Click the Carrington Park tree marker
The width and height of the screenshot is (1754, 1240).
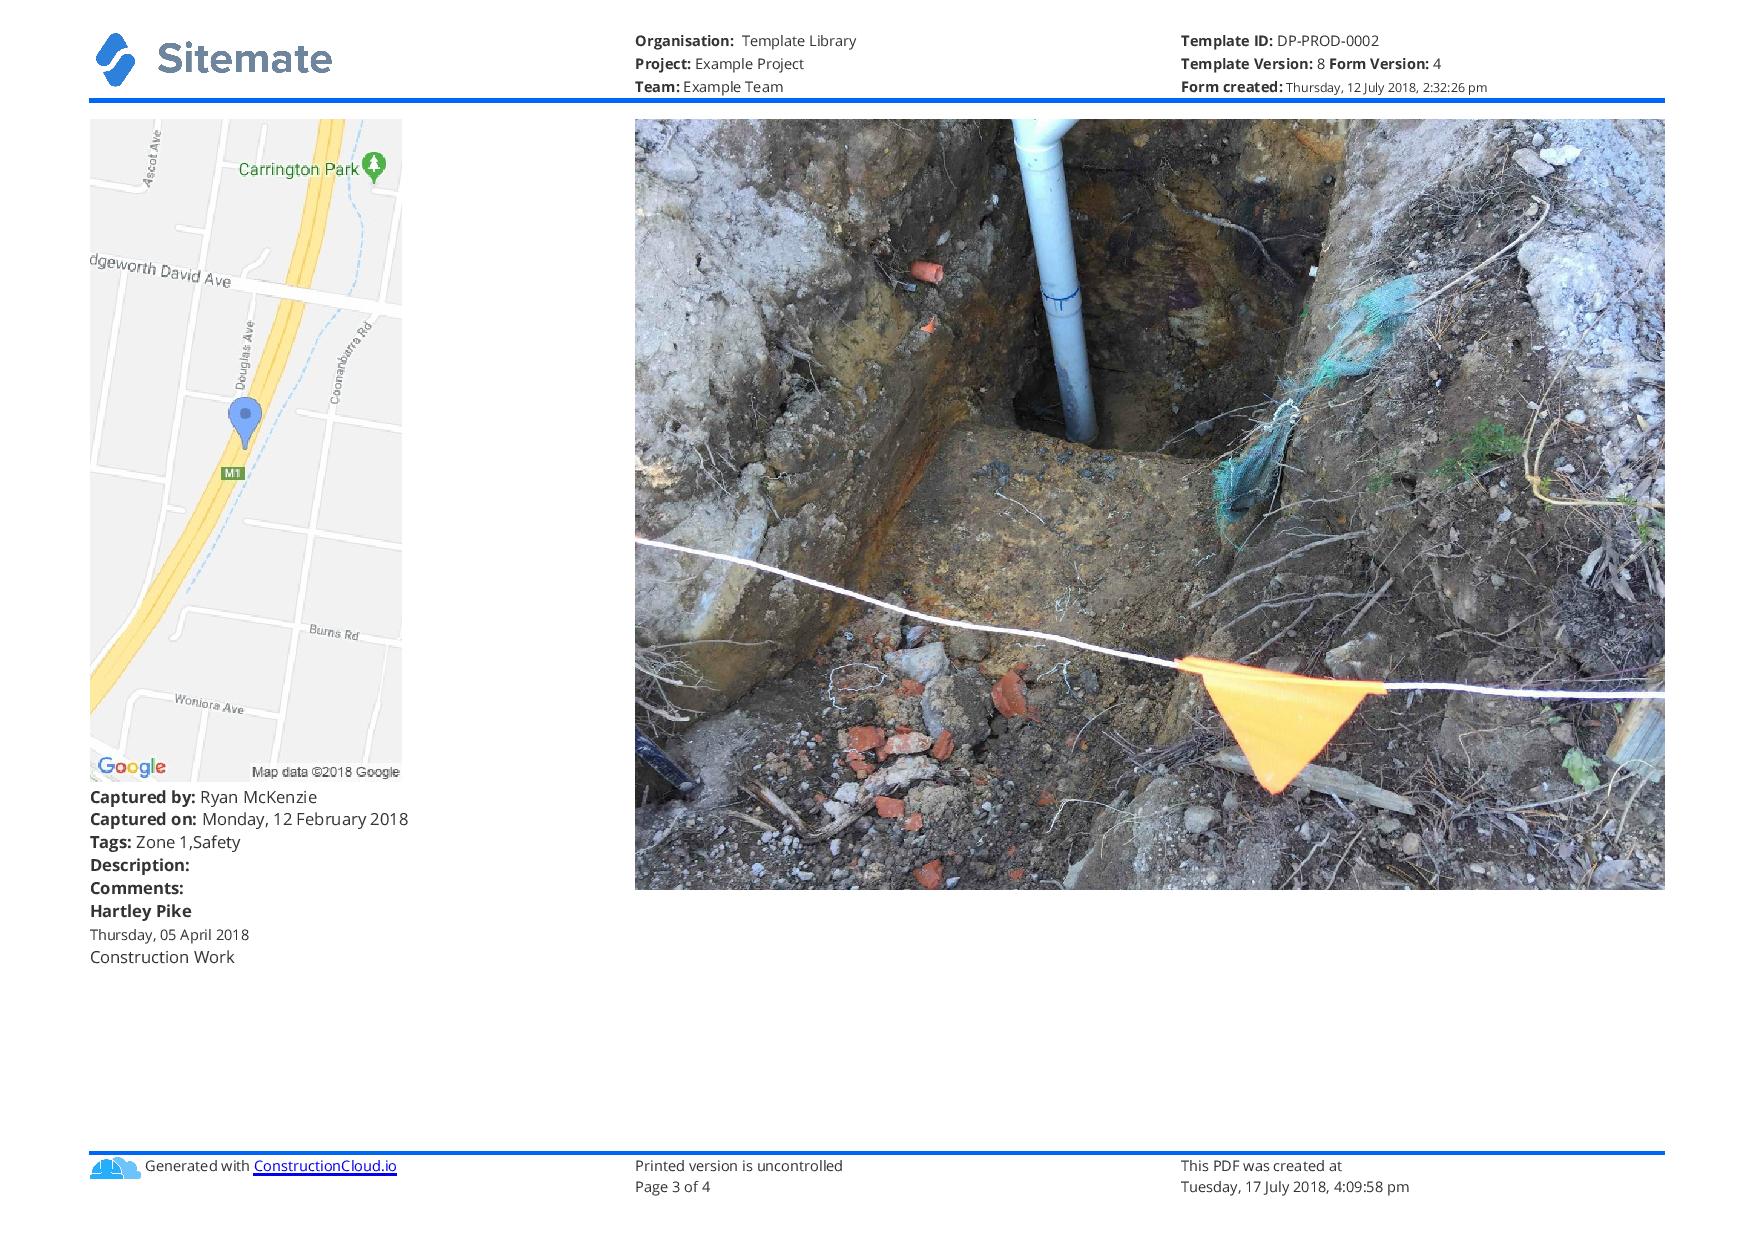[x=374, y=167]
